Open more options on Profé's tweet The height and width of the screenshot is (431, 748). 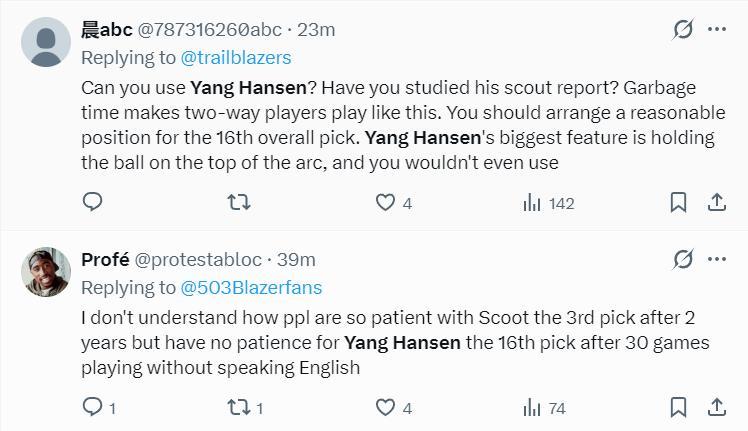(717, 260)
